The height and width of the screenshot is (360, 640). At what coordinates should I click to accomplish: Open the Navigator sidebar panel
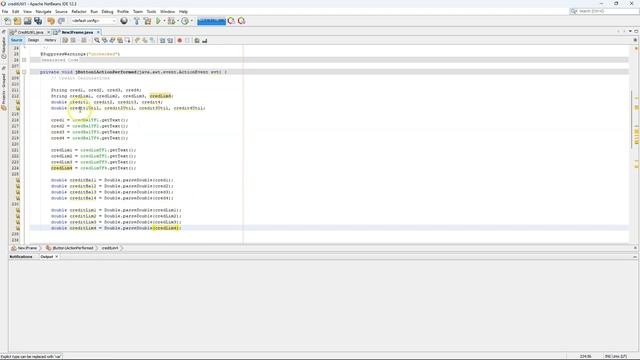(4, 47)
